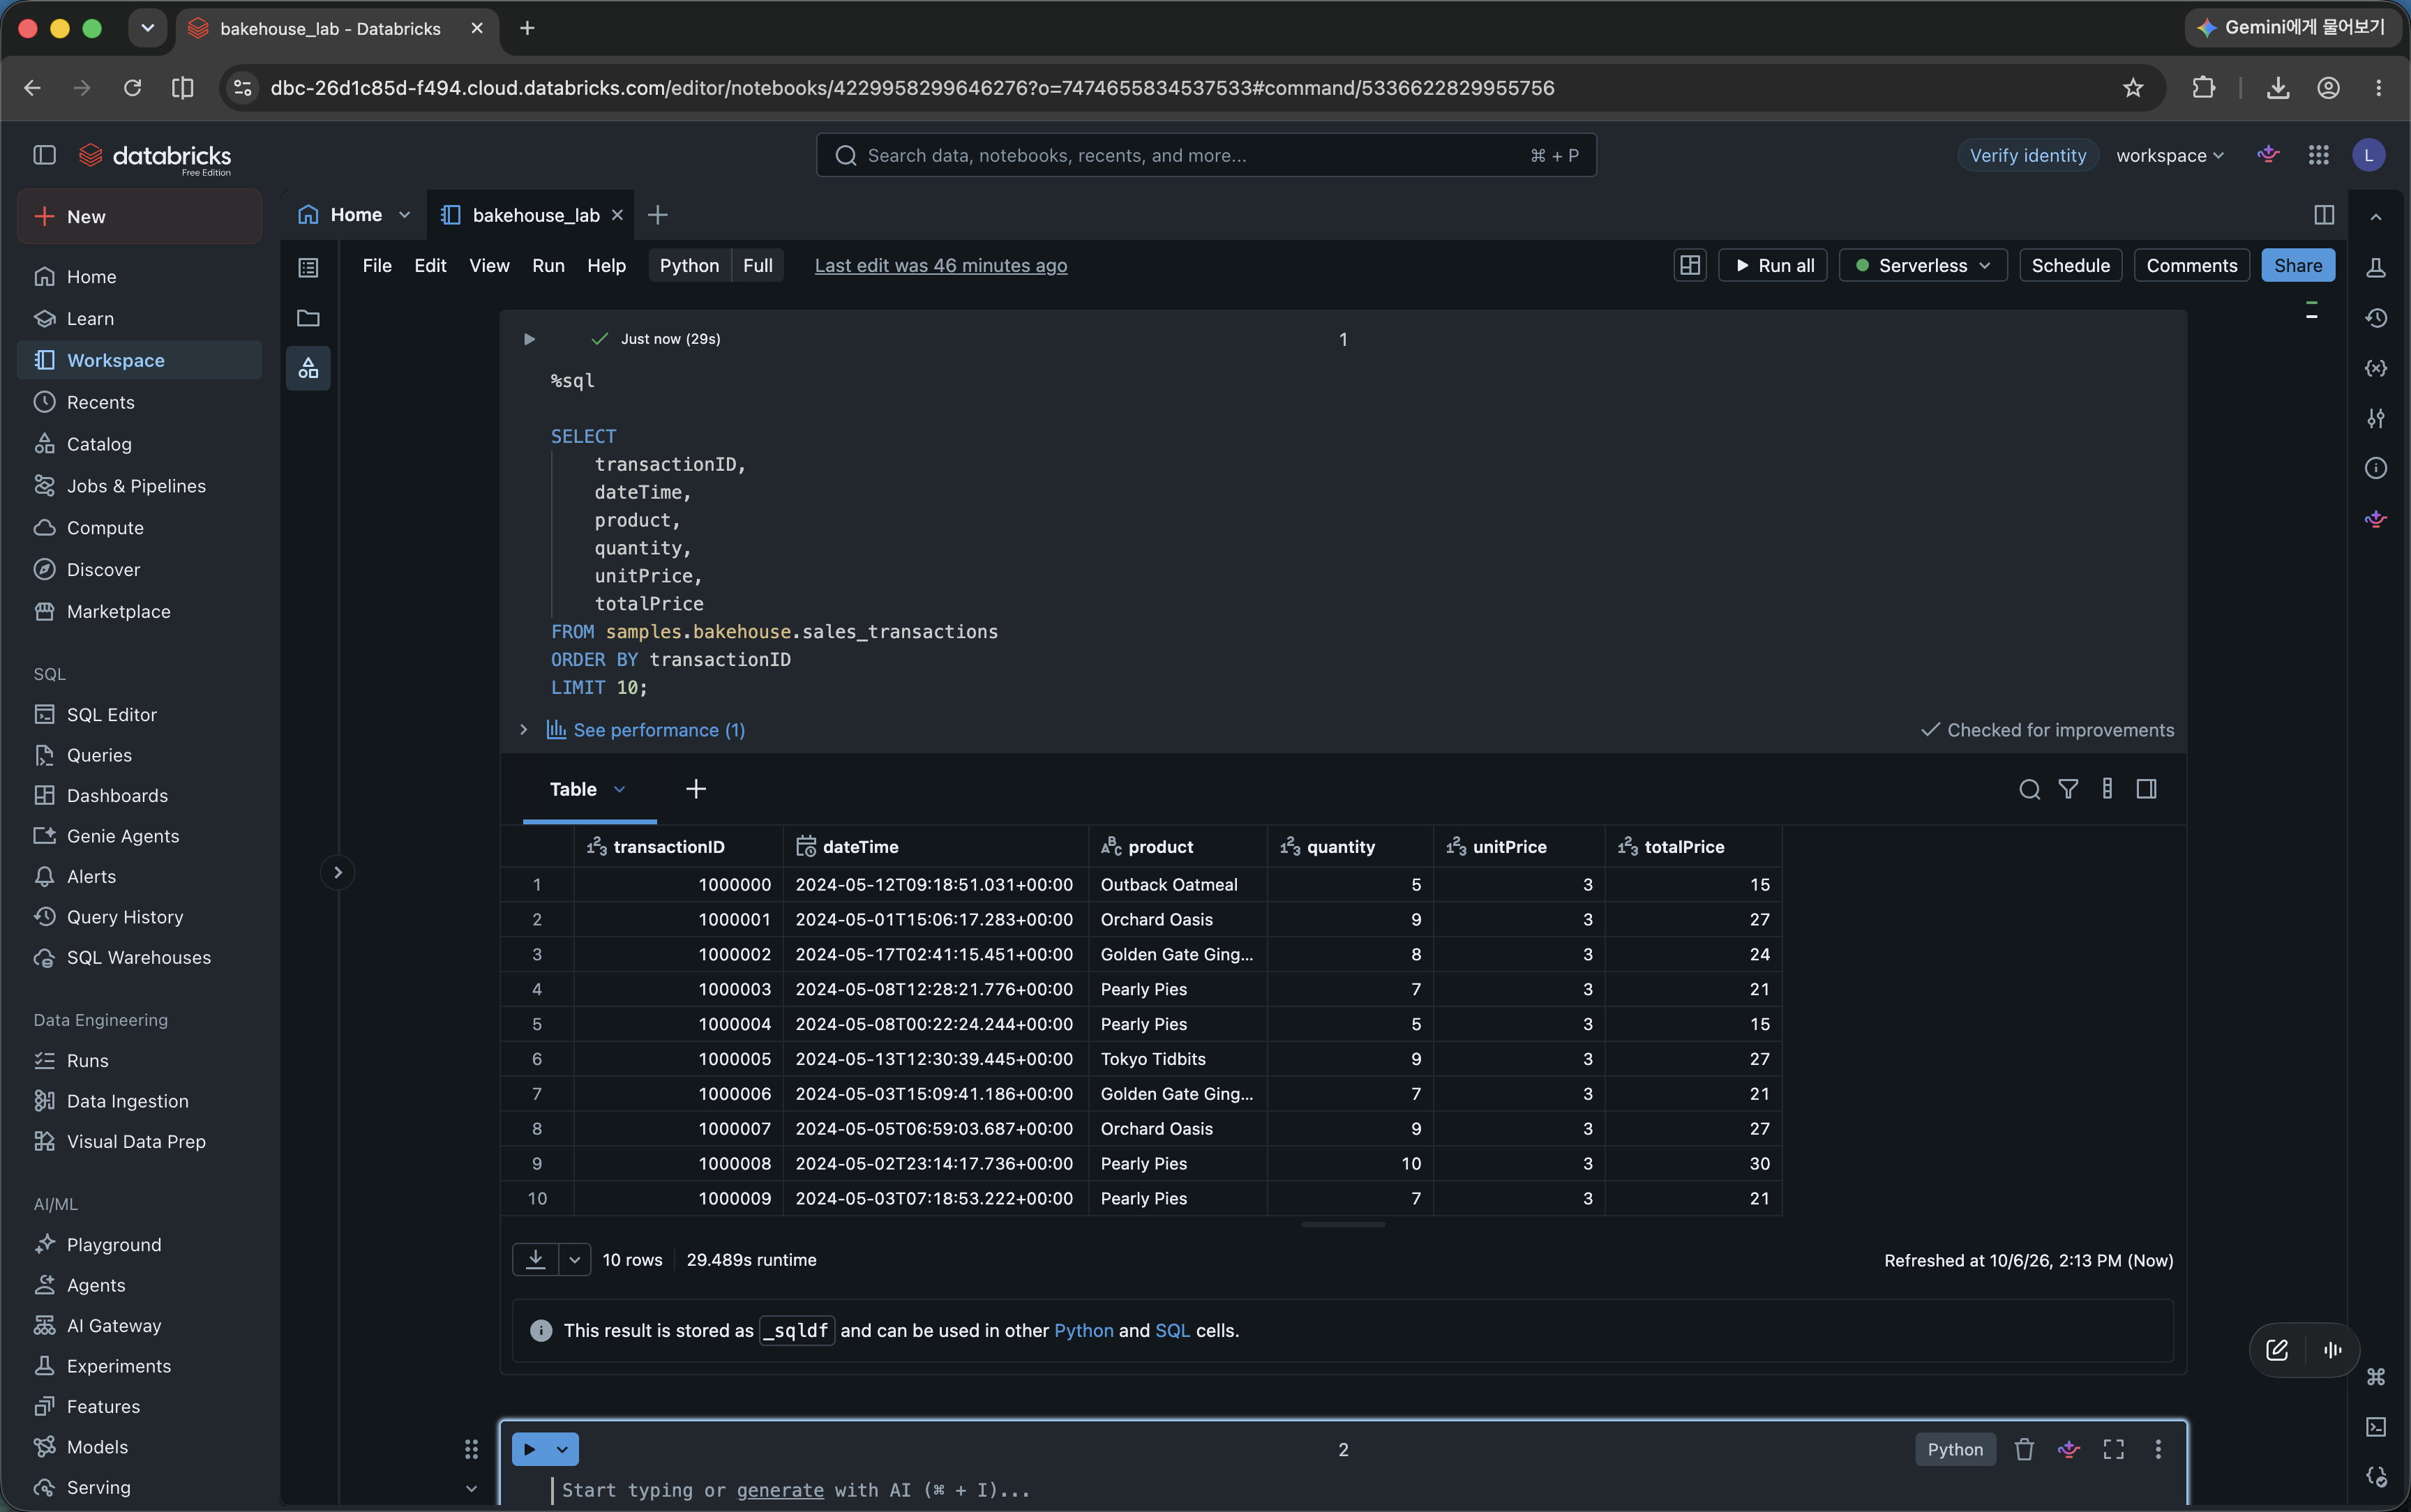Open the variable explorer {x} icon

coord(2376,368)
